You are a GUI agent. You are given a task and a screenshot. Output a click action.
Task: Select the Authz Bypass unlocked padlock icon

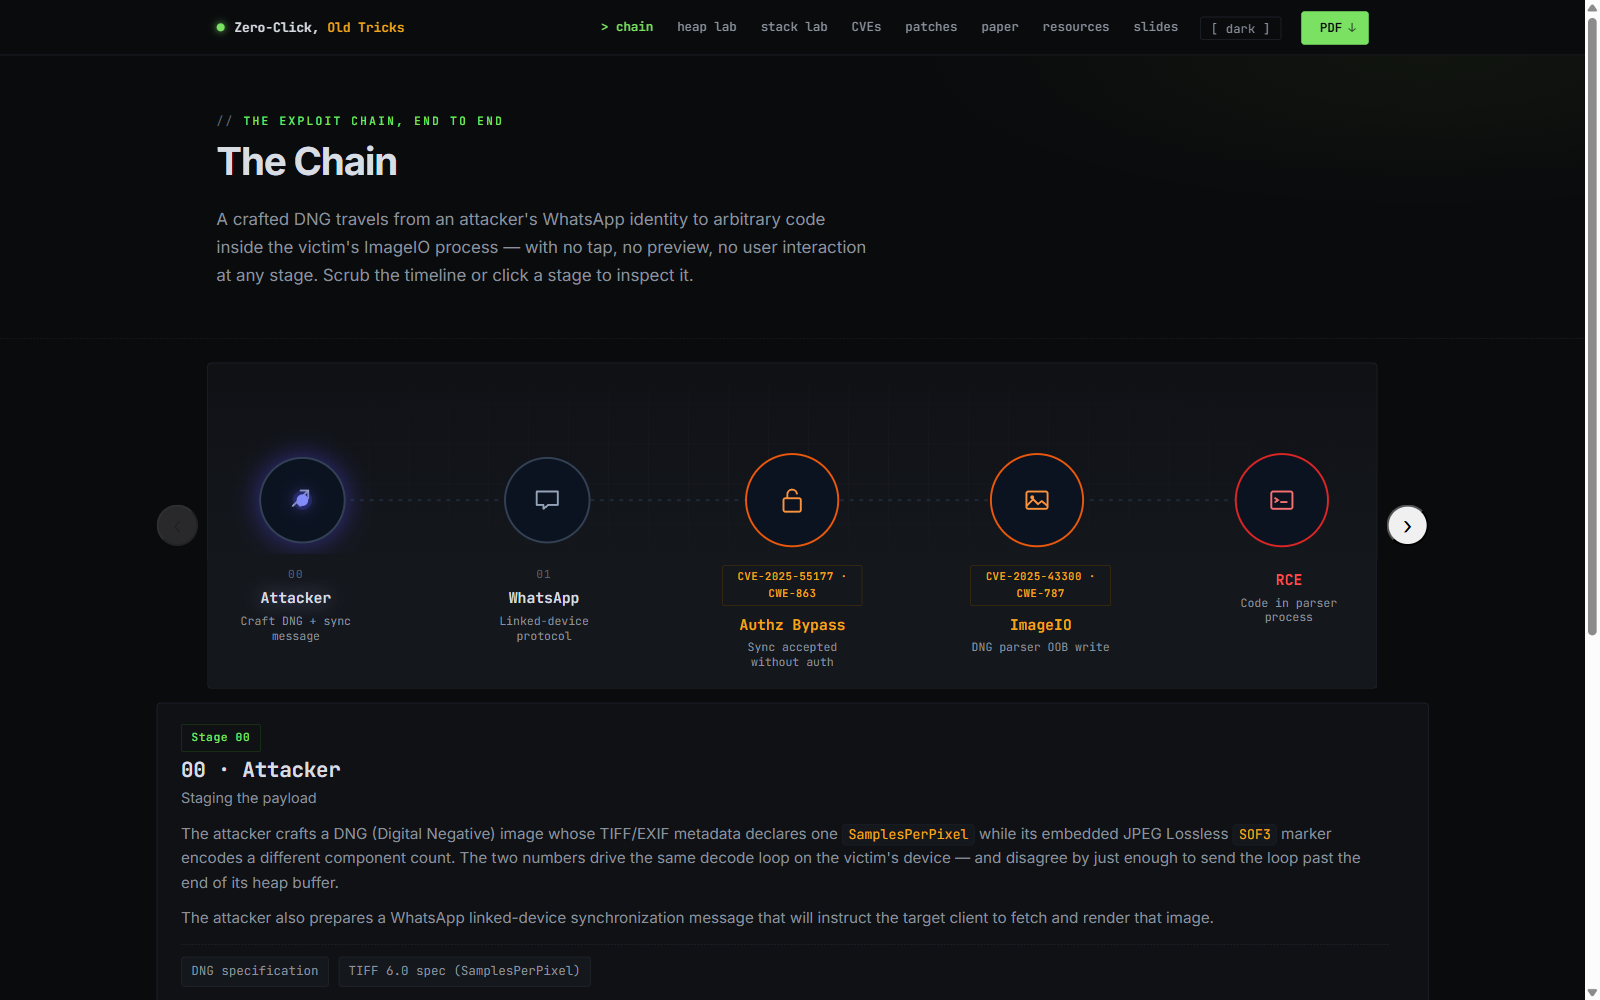pos(792,500)
